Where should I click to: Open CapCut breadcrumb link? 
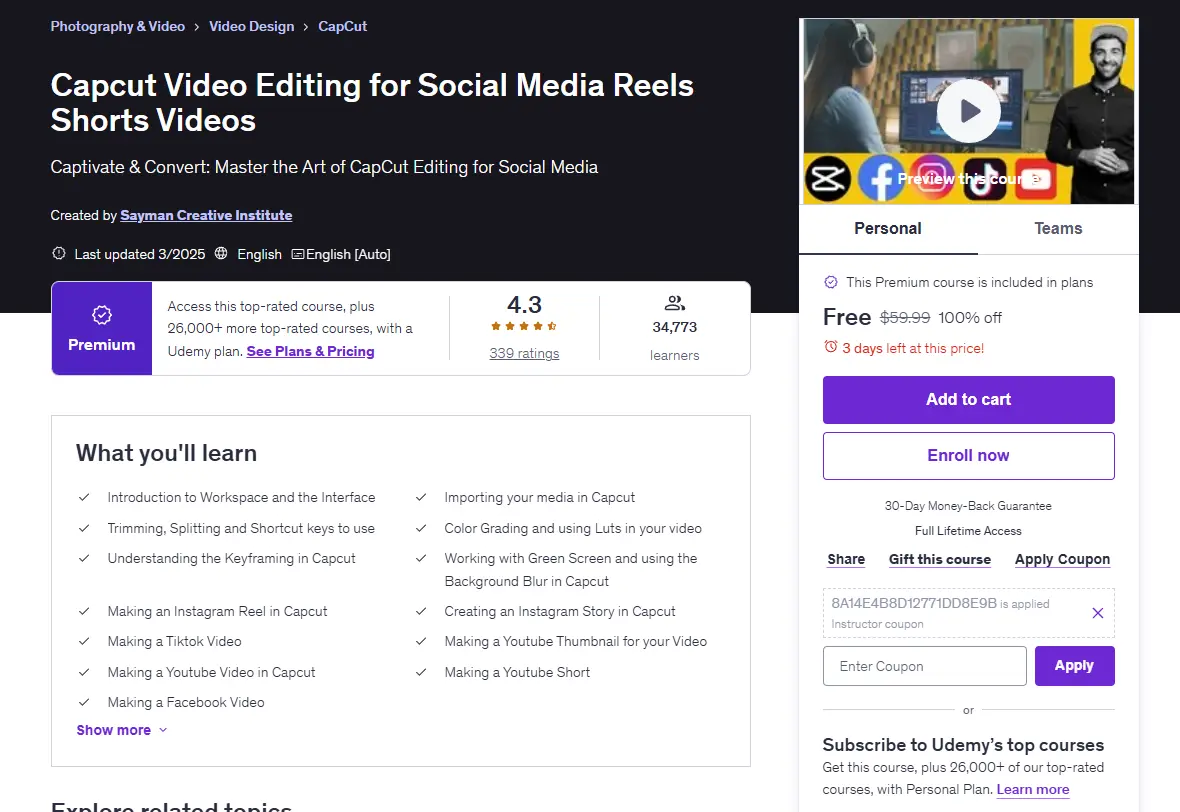pos(342,26)
